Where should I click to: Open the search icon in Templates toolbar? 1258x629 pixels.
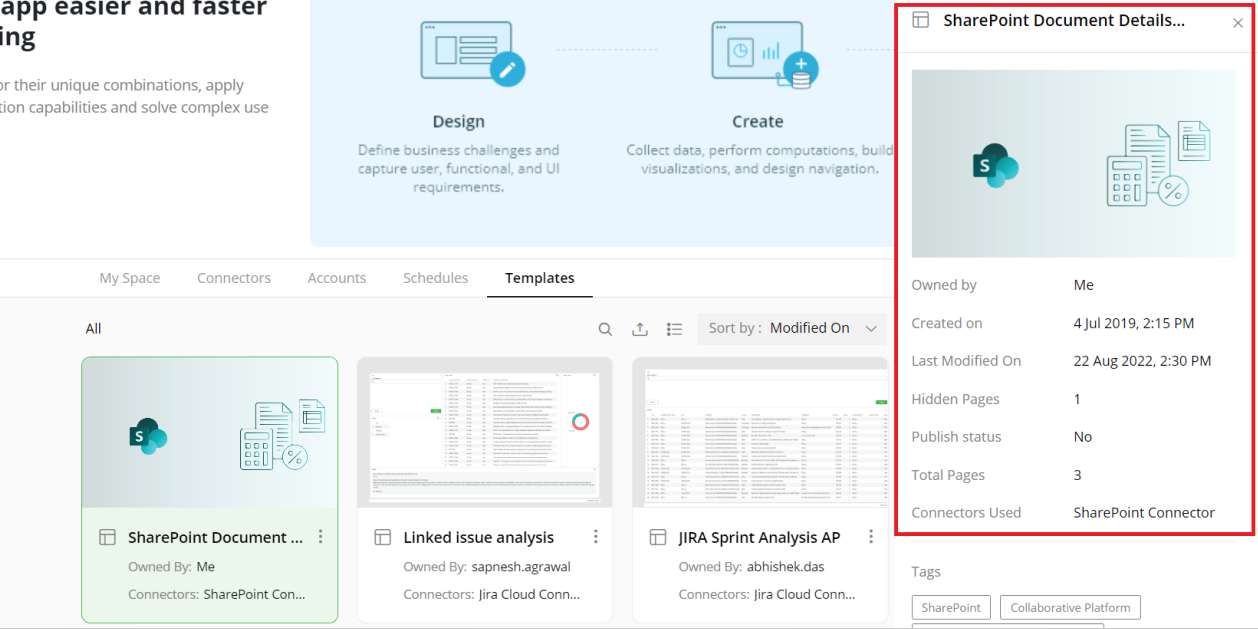coord(605,329)
